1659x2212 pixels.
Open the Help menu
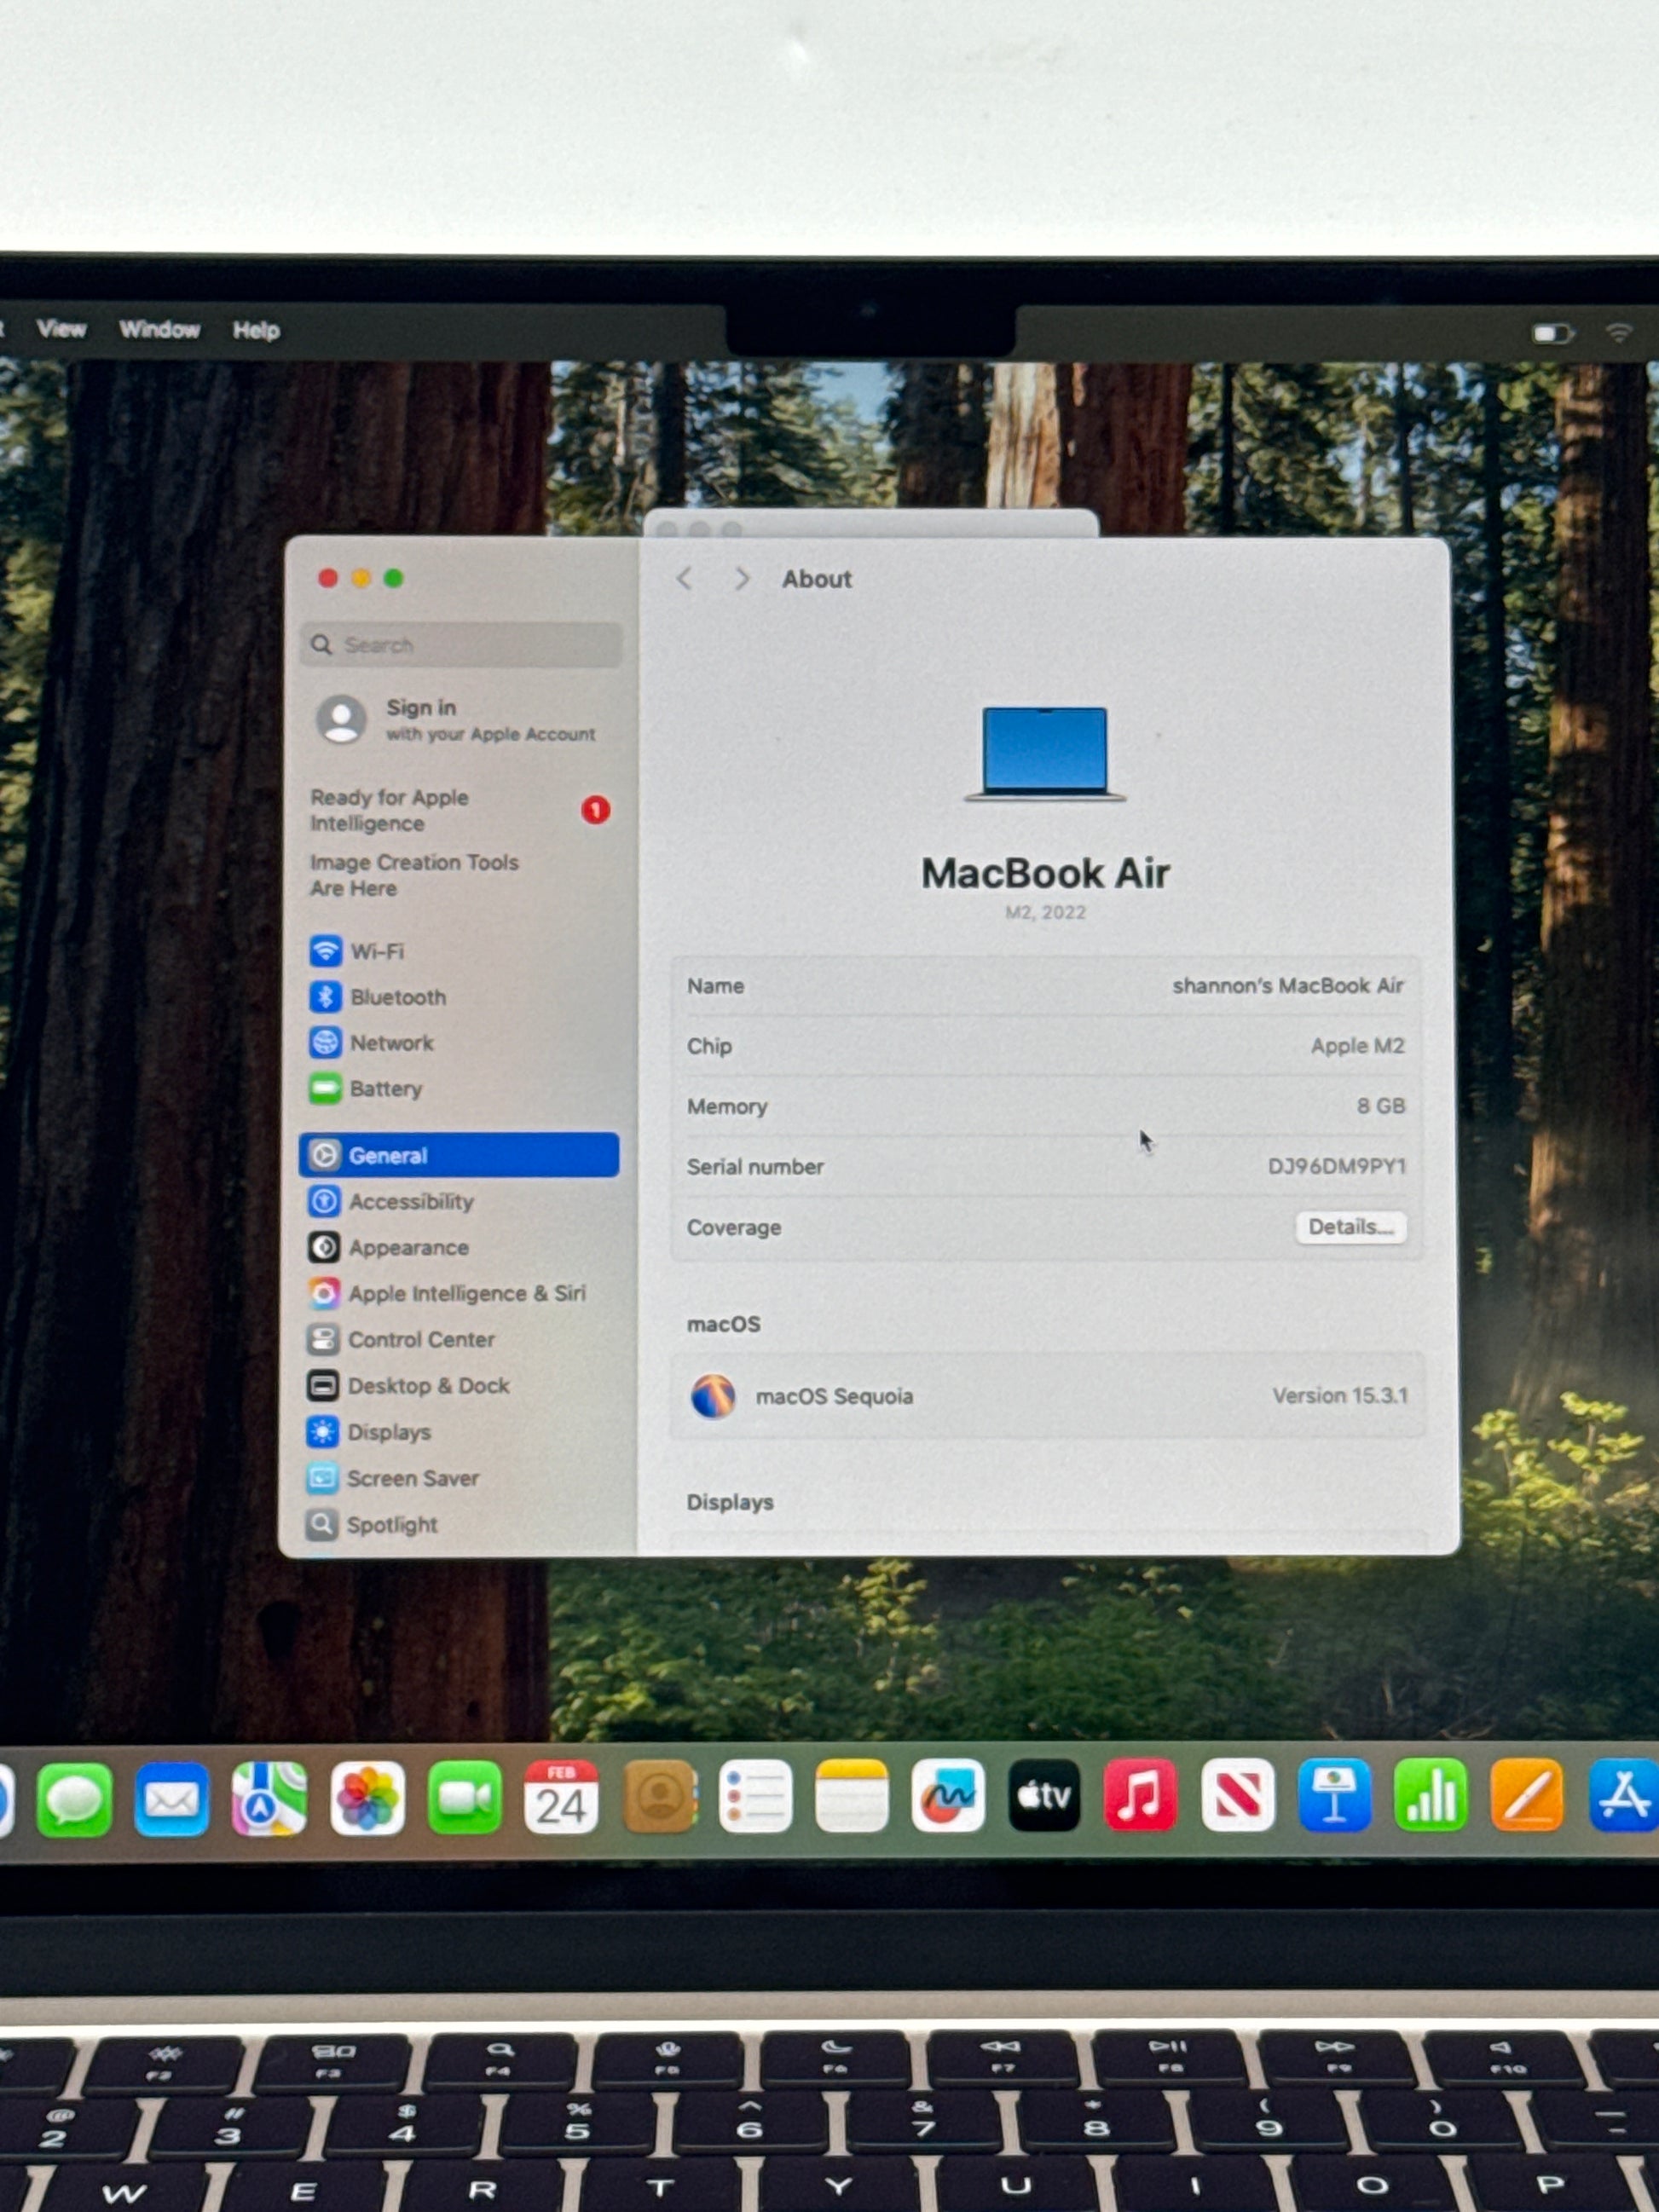pos(256,330)
